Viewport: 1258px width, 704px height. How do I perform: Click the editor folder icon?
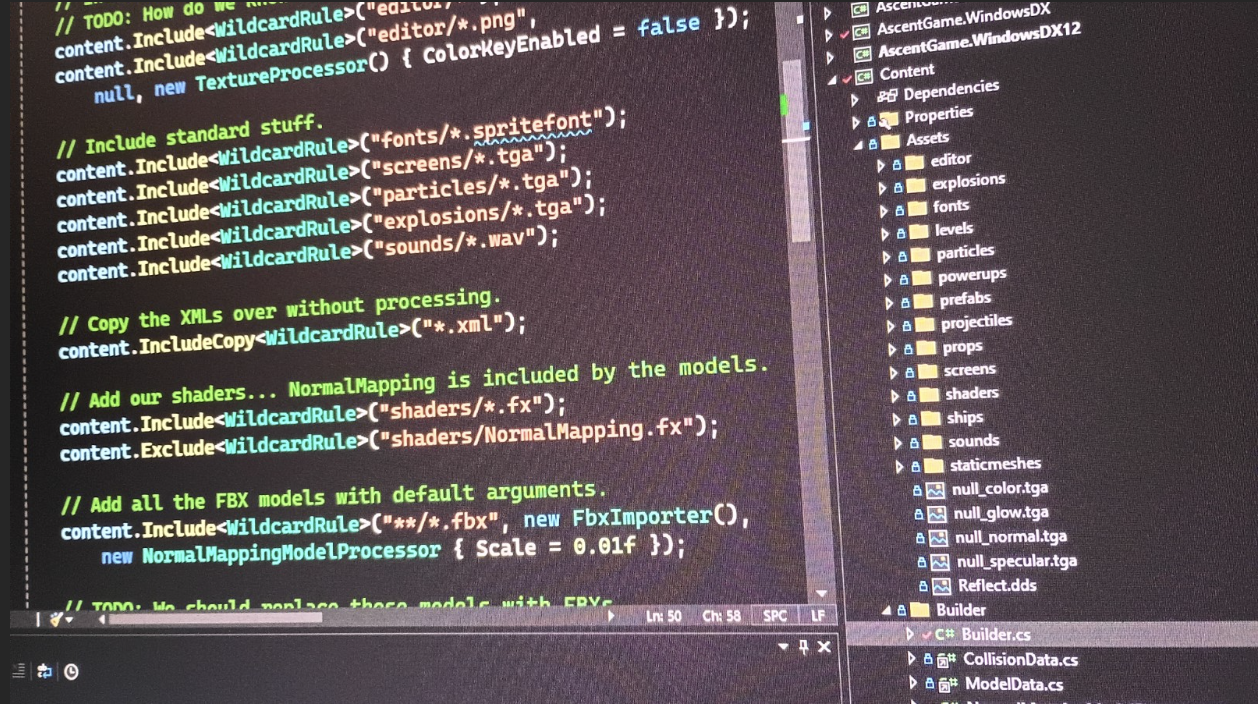click(x=914, y=162)
